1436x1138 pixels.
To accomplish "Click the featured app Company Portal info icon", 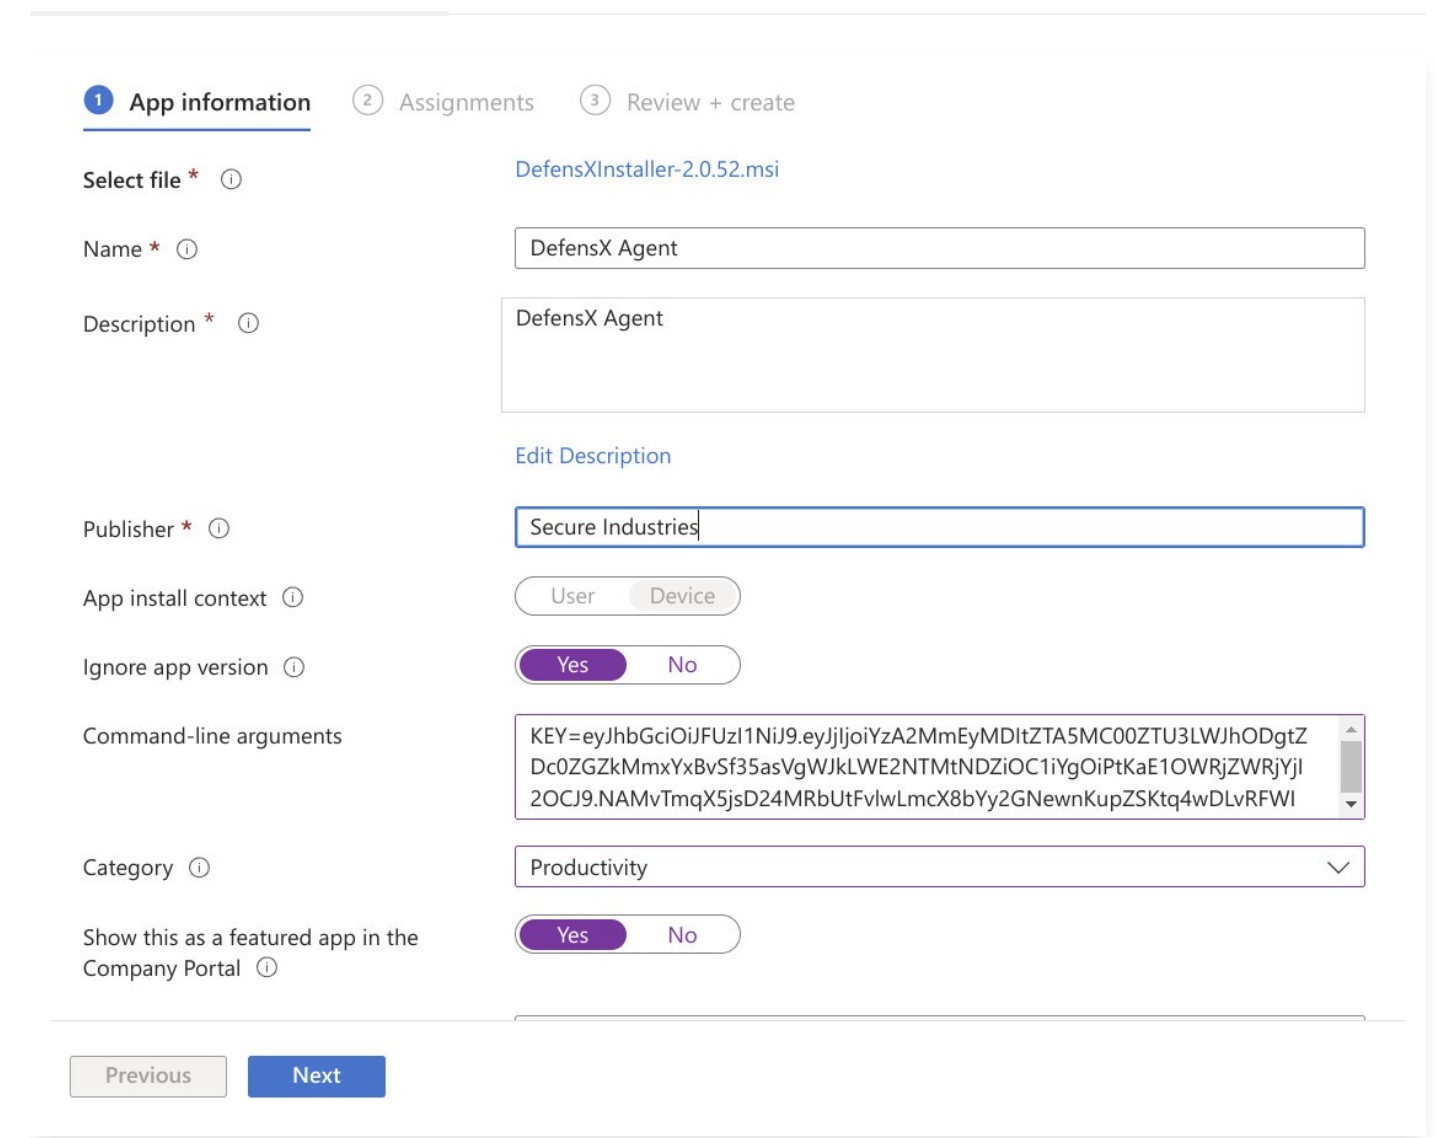I will coord(267,967).
